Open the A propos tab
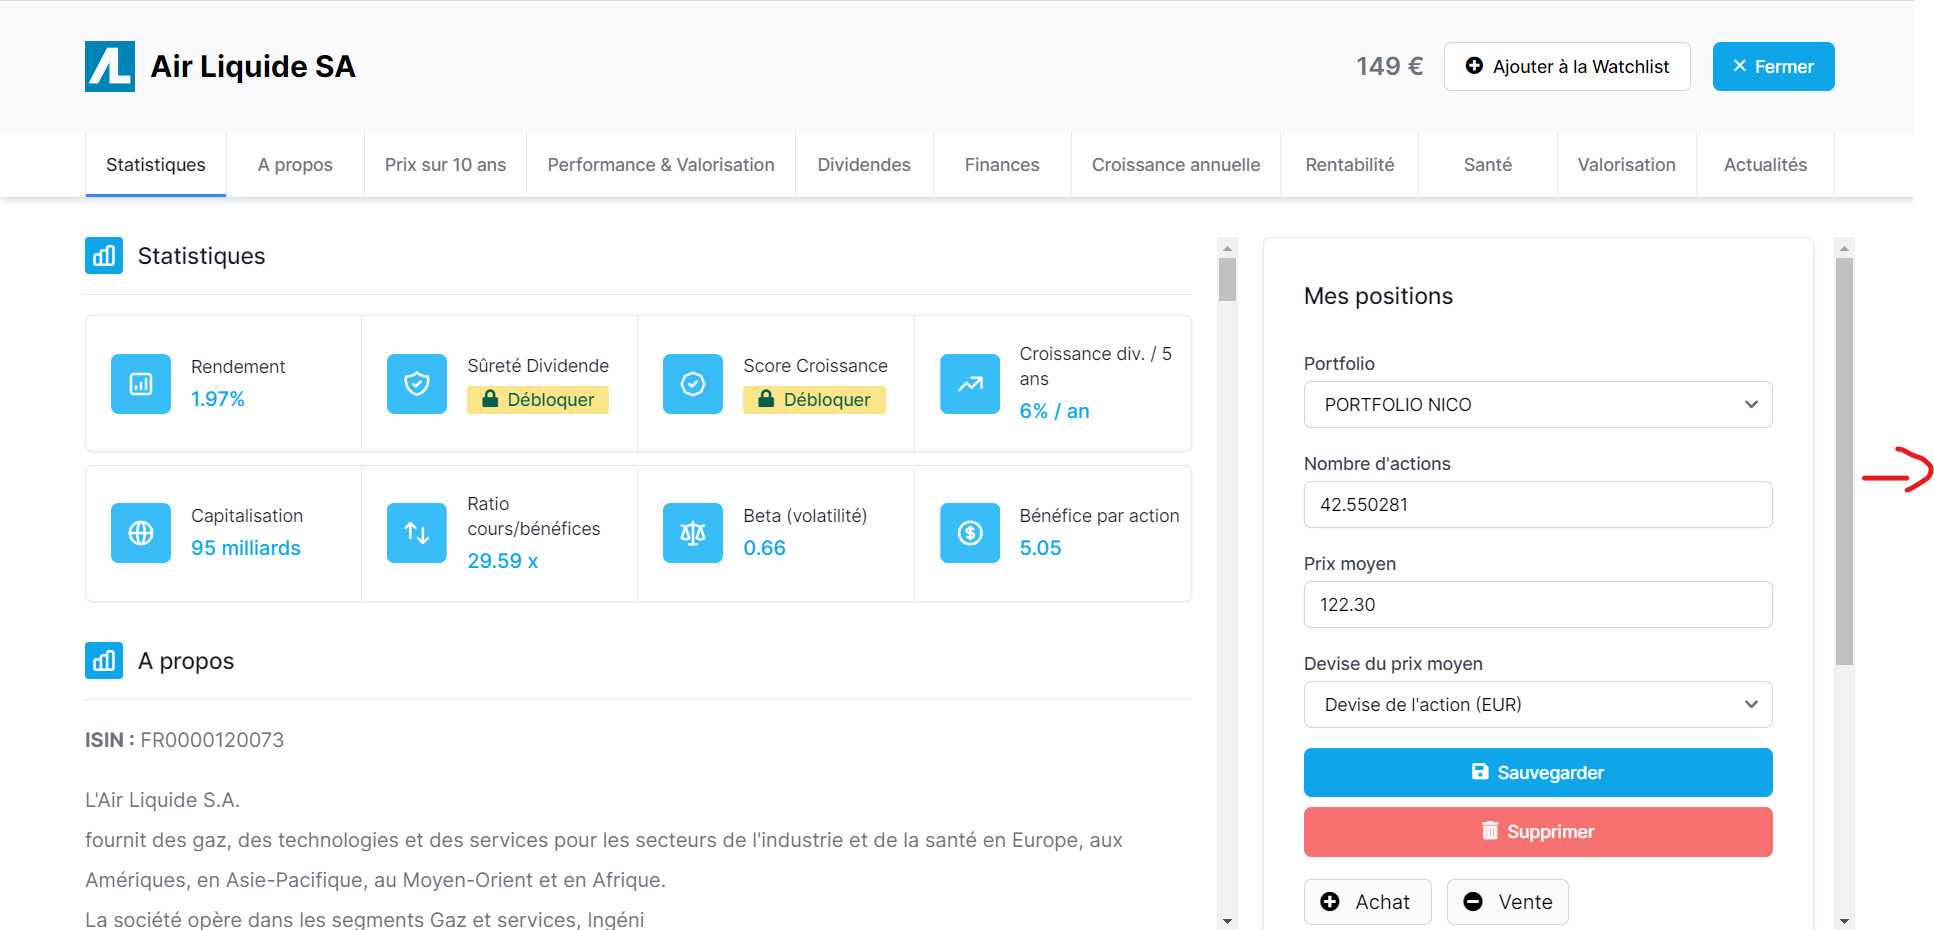1934x930 pixels. click(295, 165)
